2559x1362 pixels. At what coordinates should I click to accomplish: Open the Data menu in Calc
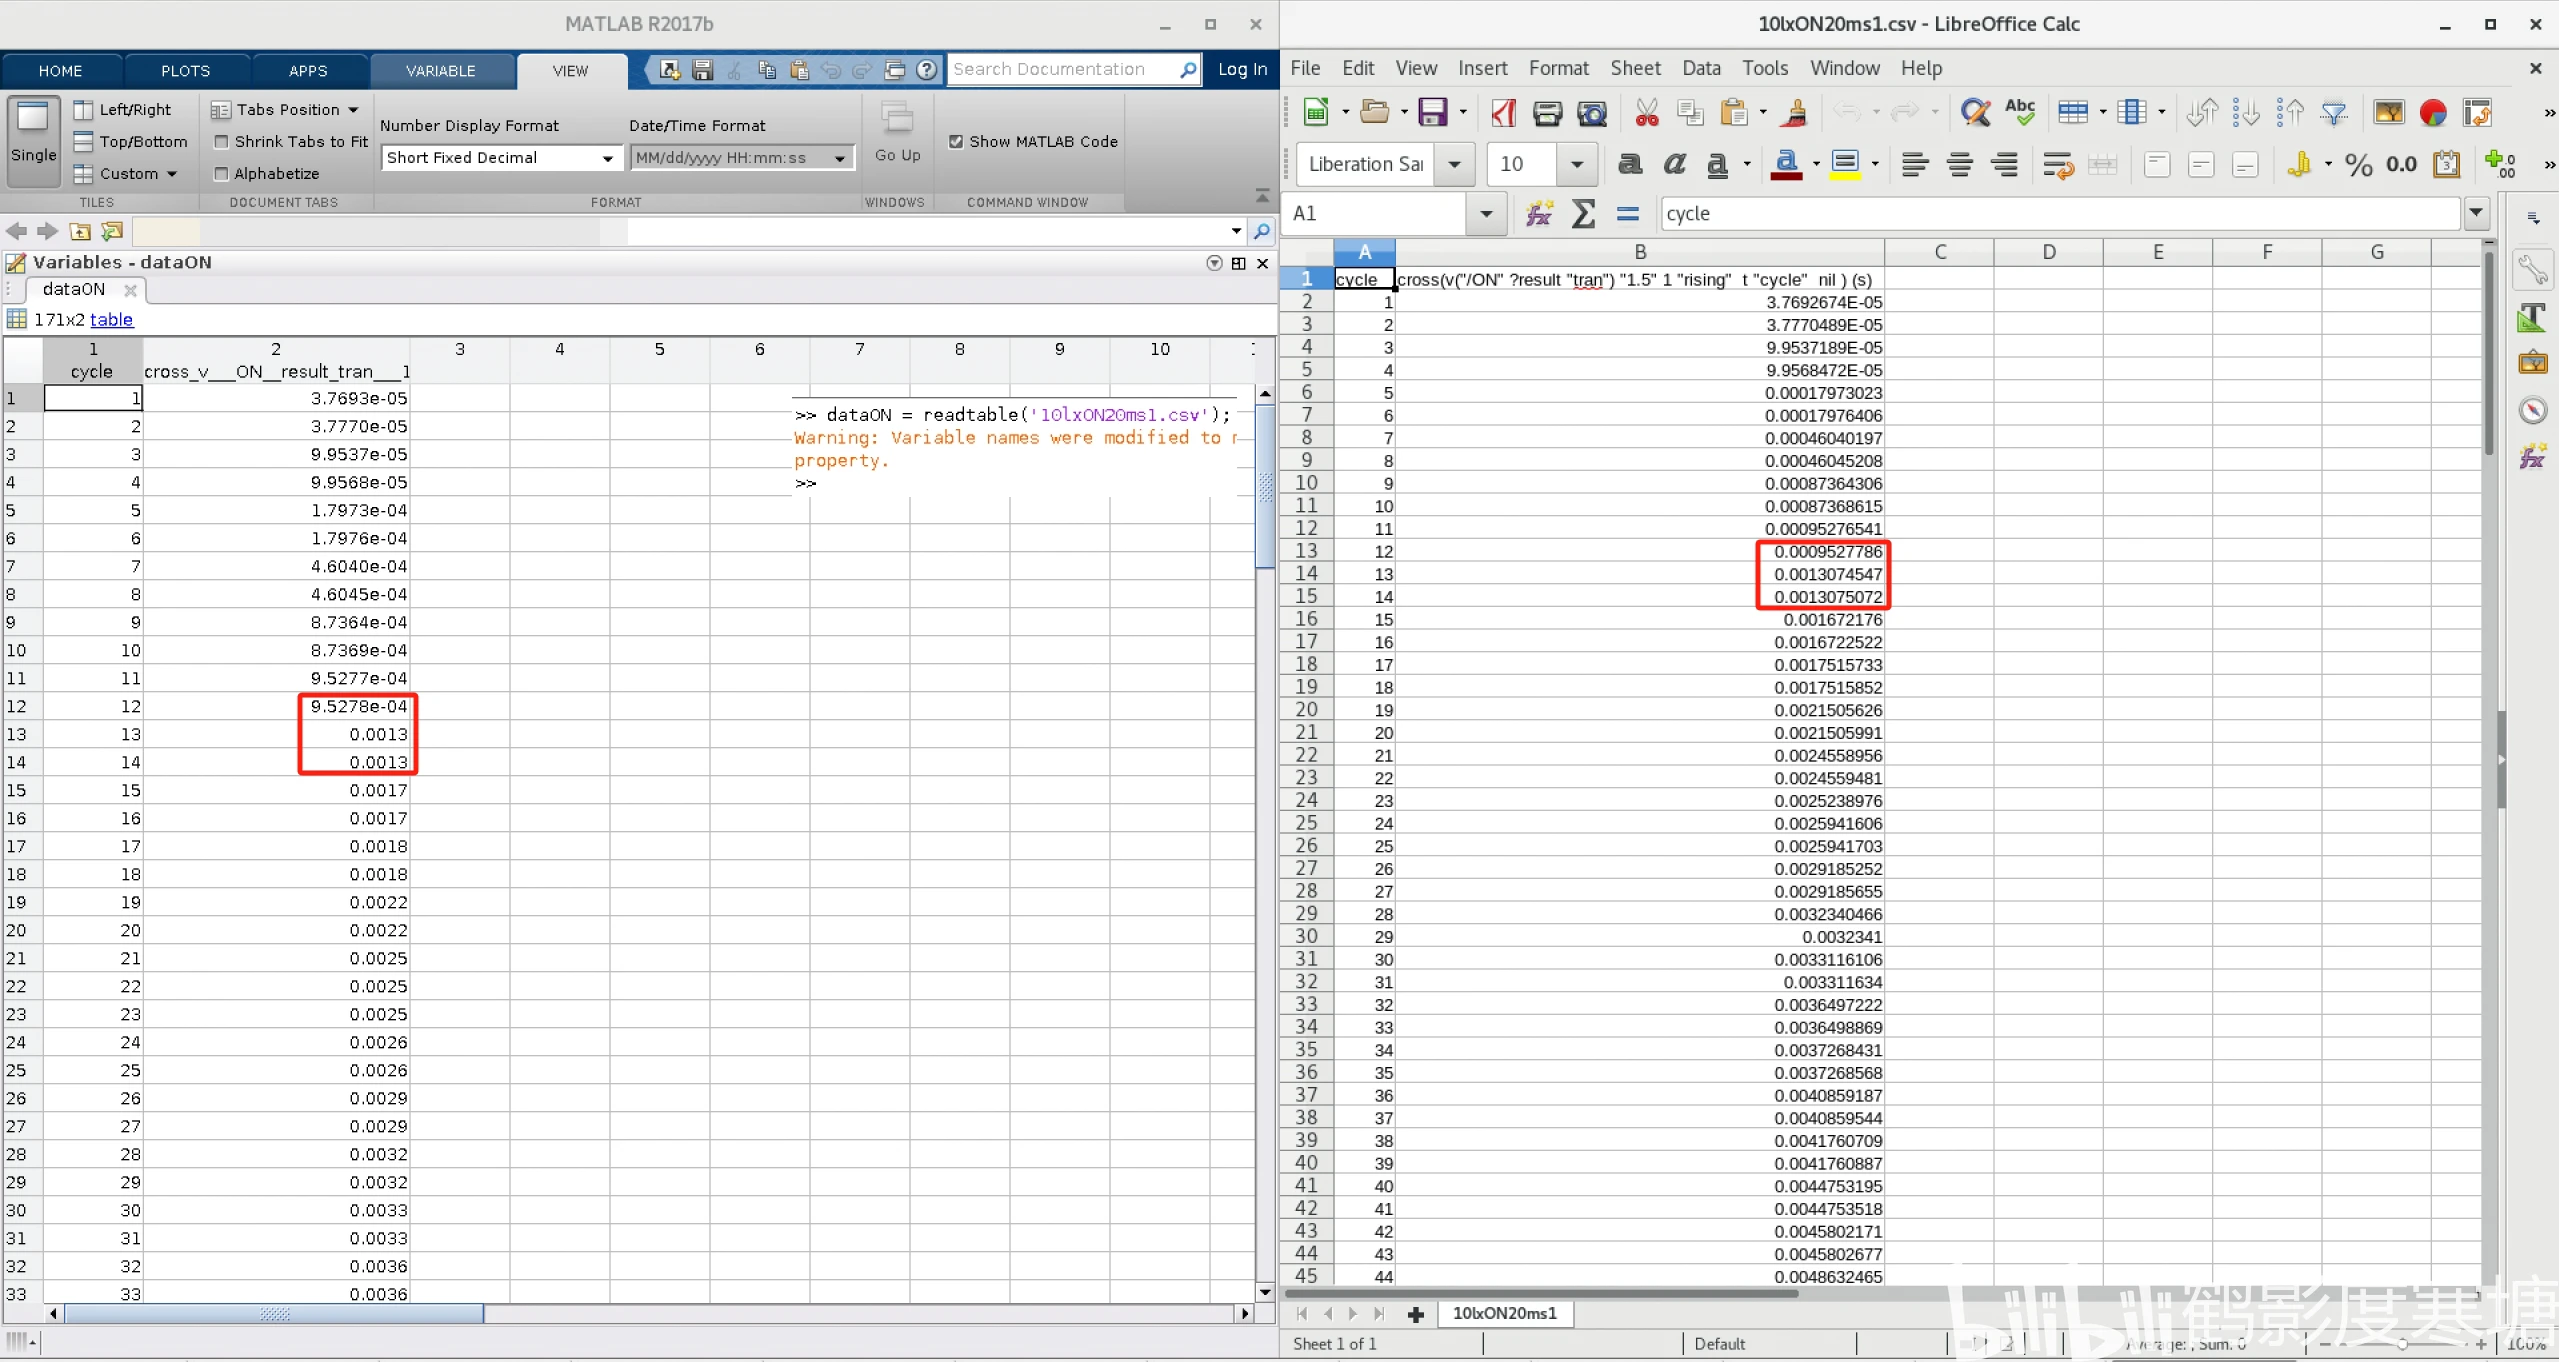point(1700,68)
